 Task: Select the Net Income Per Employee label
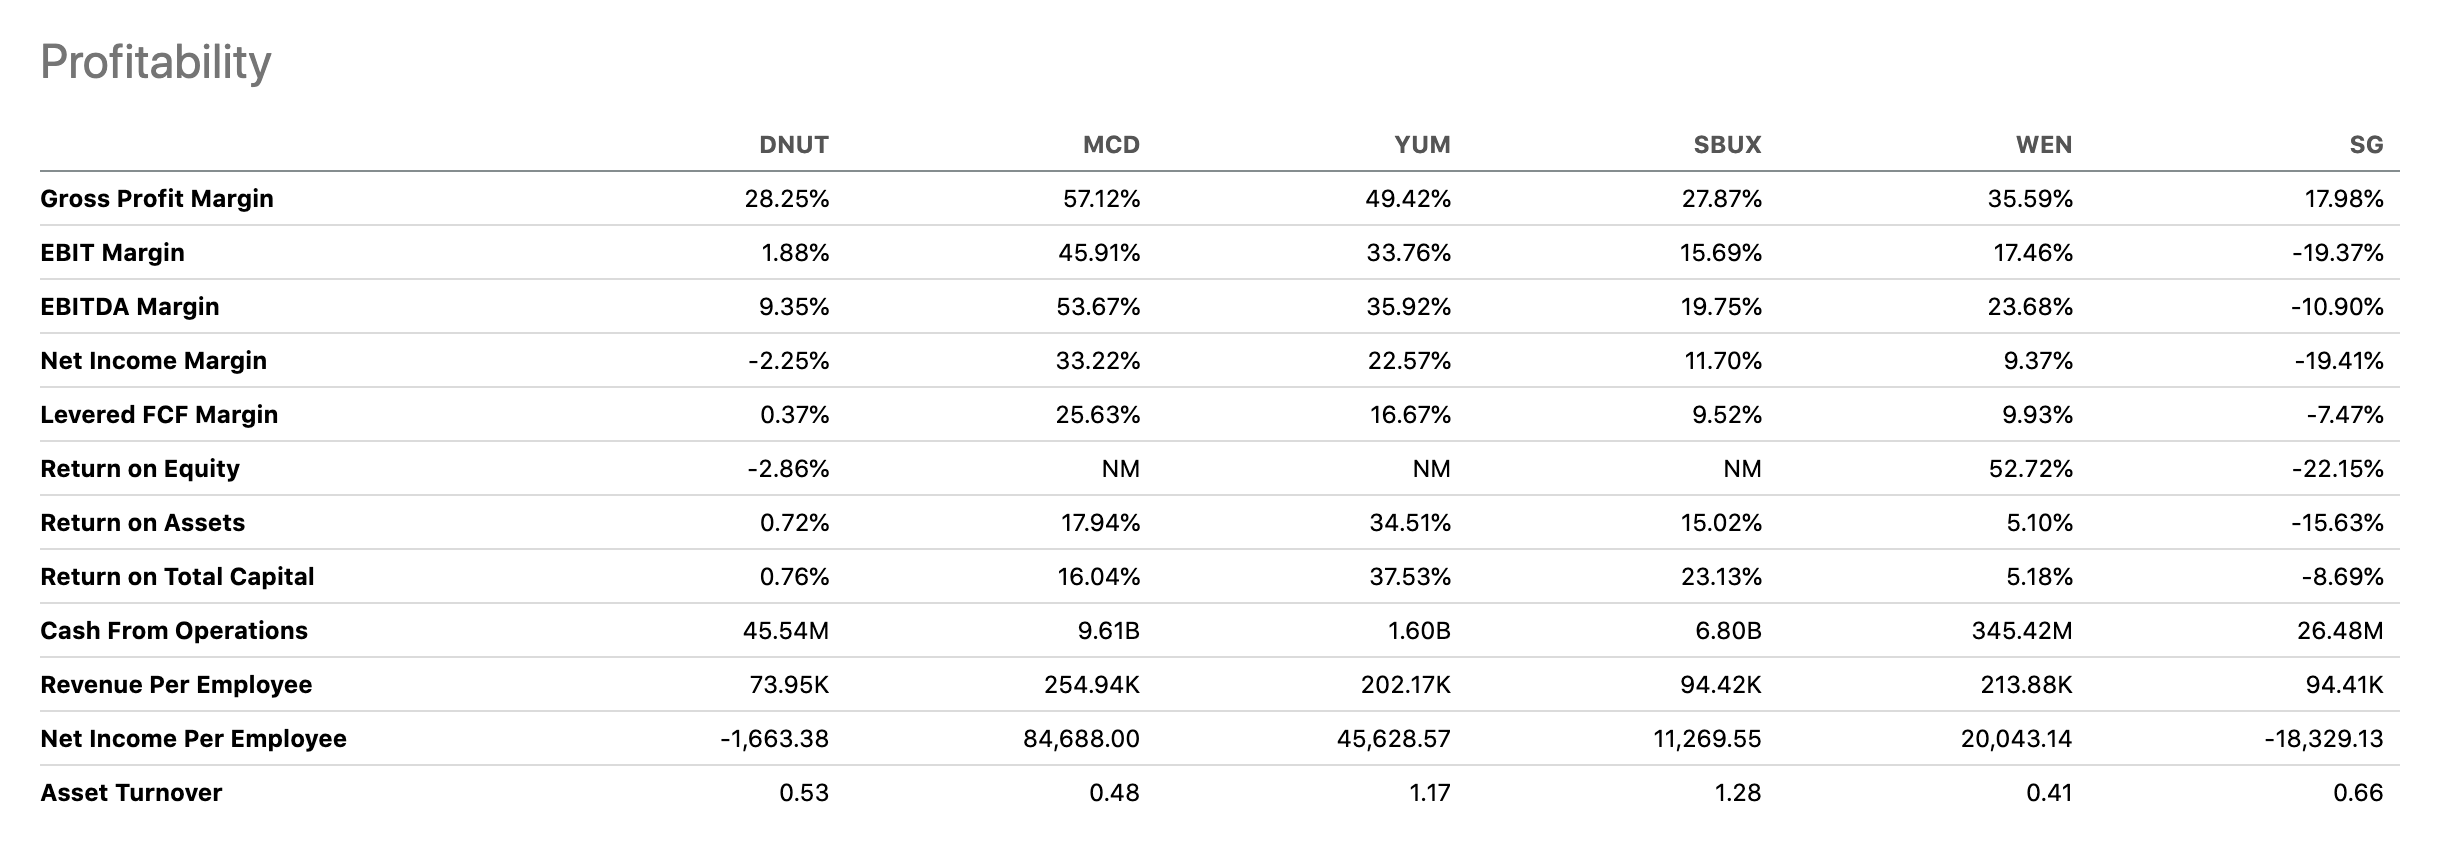click(x=193, y=739)
